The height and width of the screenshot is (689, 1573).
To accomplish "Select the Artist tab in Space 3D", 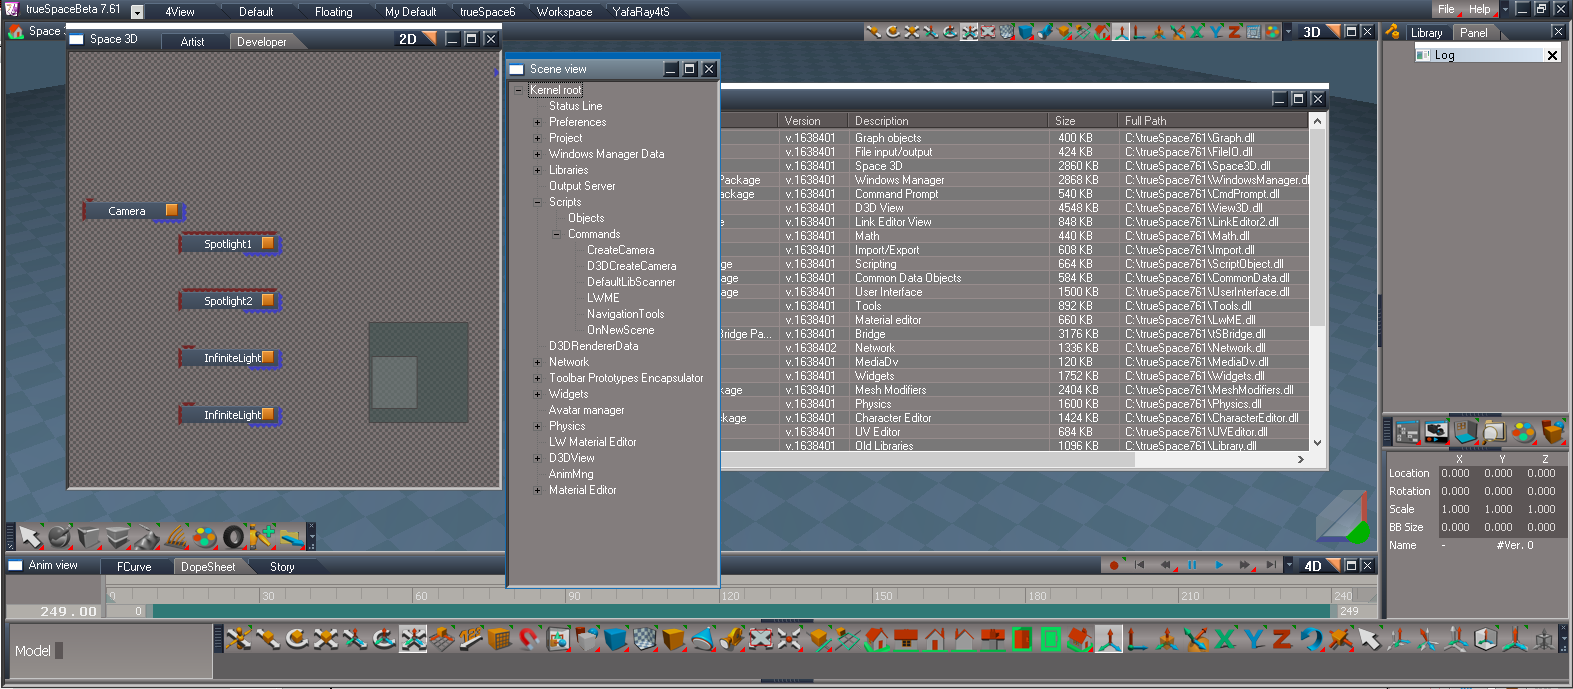I will 192,41.
